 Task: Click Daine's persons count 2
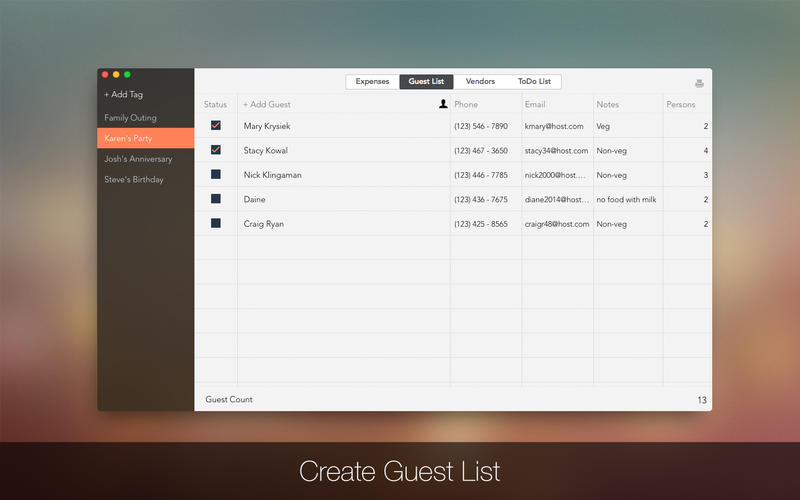click(x=706, y=199)
